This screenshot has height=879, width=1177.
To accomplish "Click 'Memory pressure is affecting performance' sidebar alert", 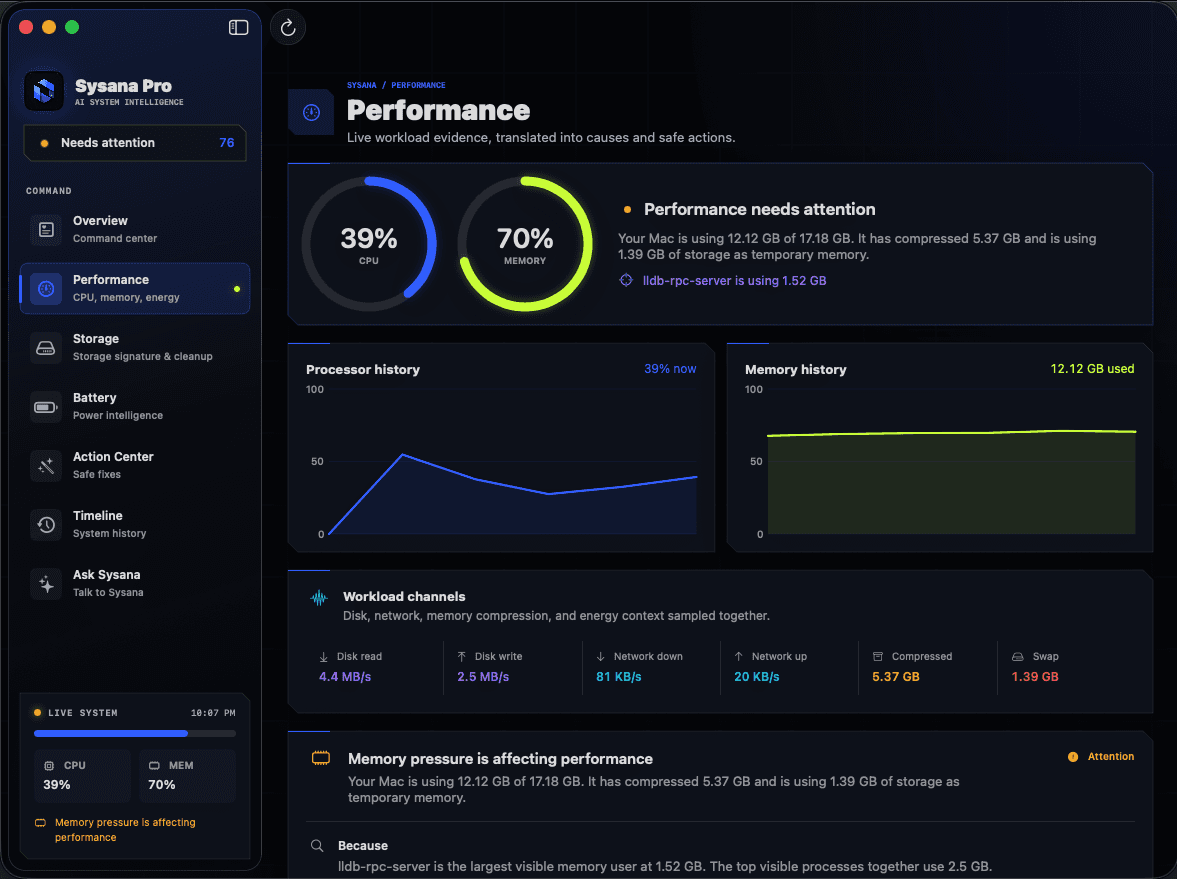I will point(125,830).
